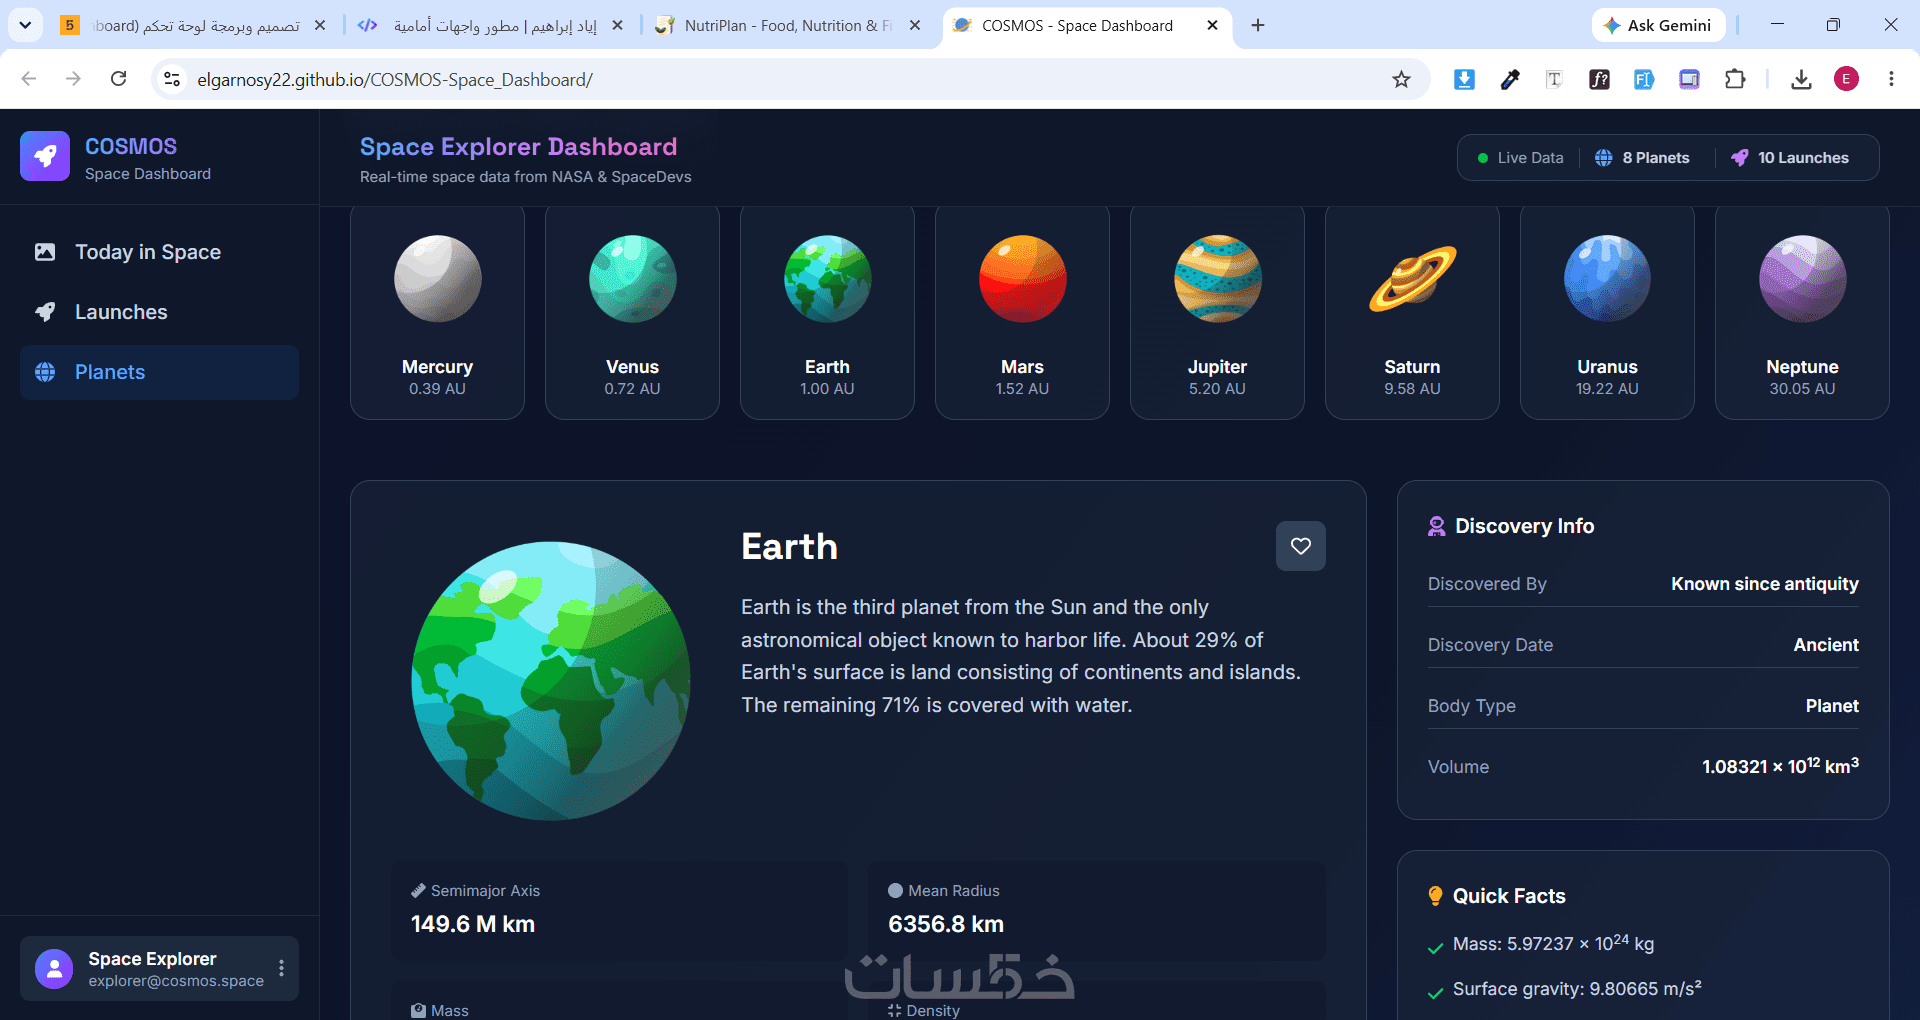Pick the Uranus planet card
This screenshot has width=1920, height=1020.
coord(1607,312)
